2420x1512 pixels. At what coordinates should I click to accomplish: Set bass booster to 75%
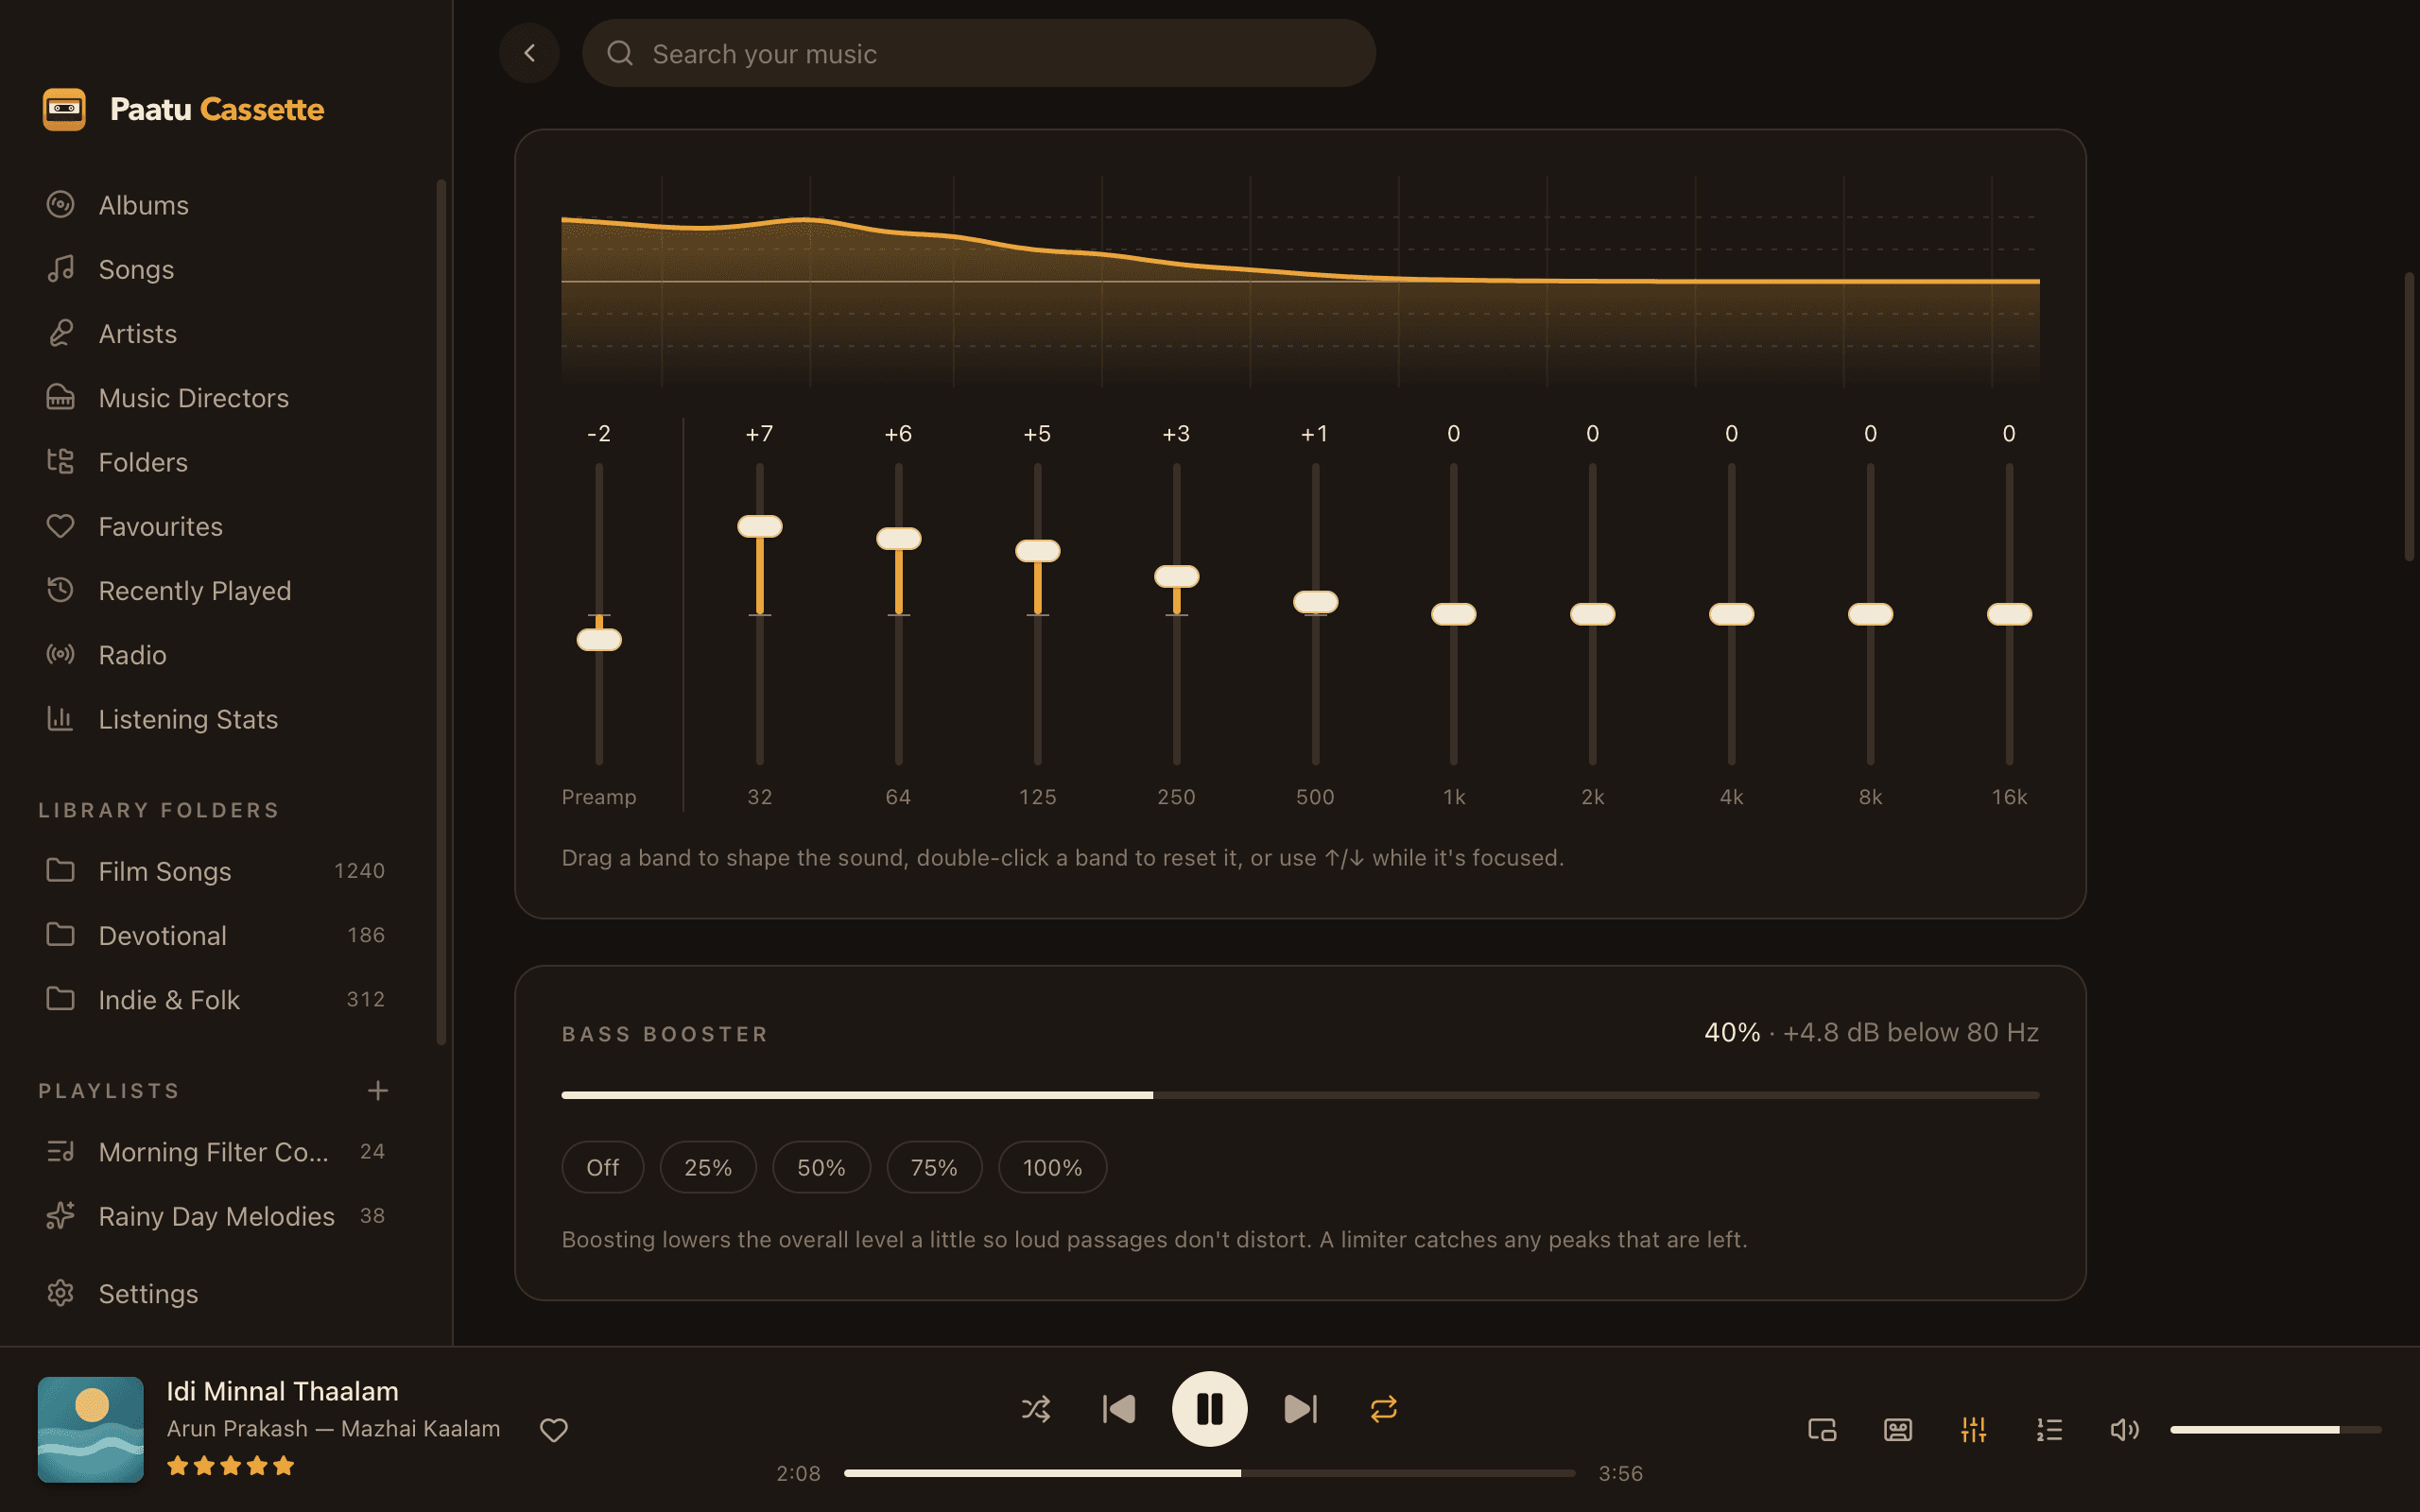tap(934, 1167)
